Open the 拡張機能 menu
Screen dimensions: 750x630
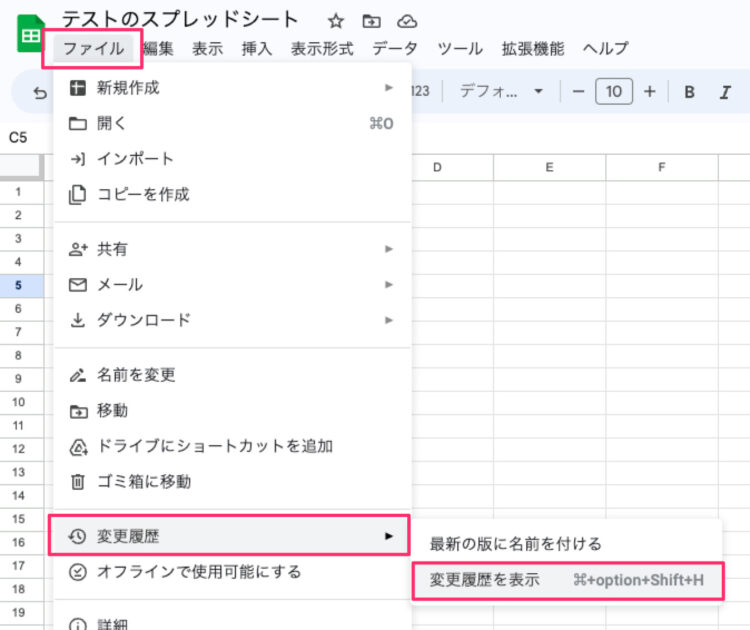click(533, 48)
